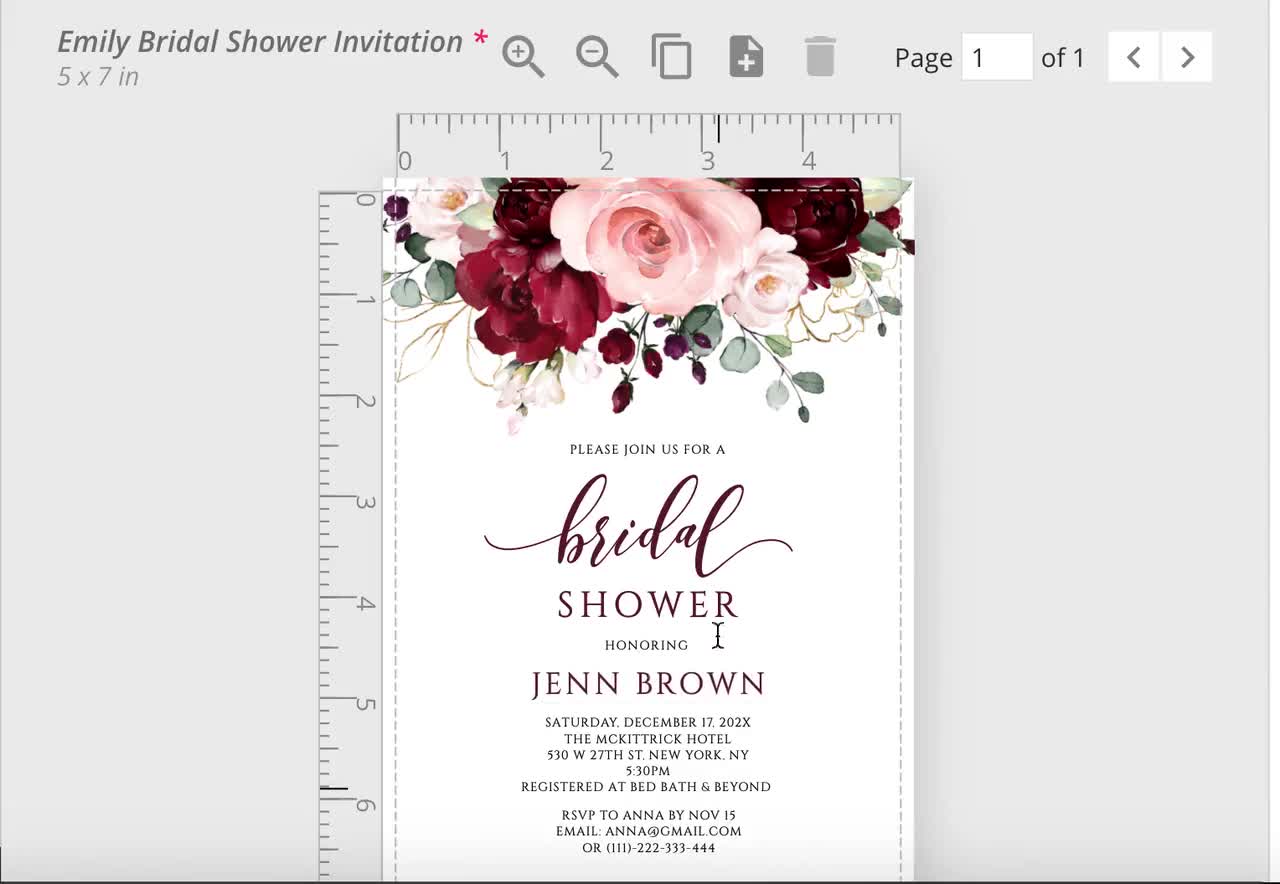Click 'EMAIL: ANNA@GMAIL.COM' line

coord(649,831)
